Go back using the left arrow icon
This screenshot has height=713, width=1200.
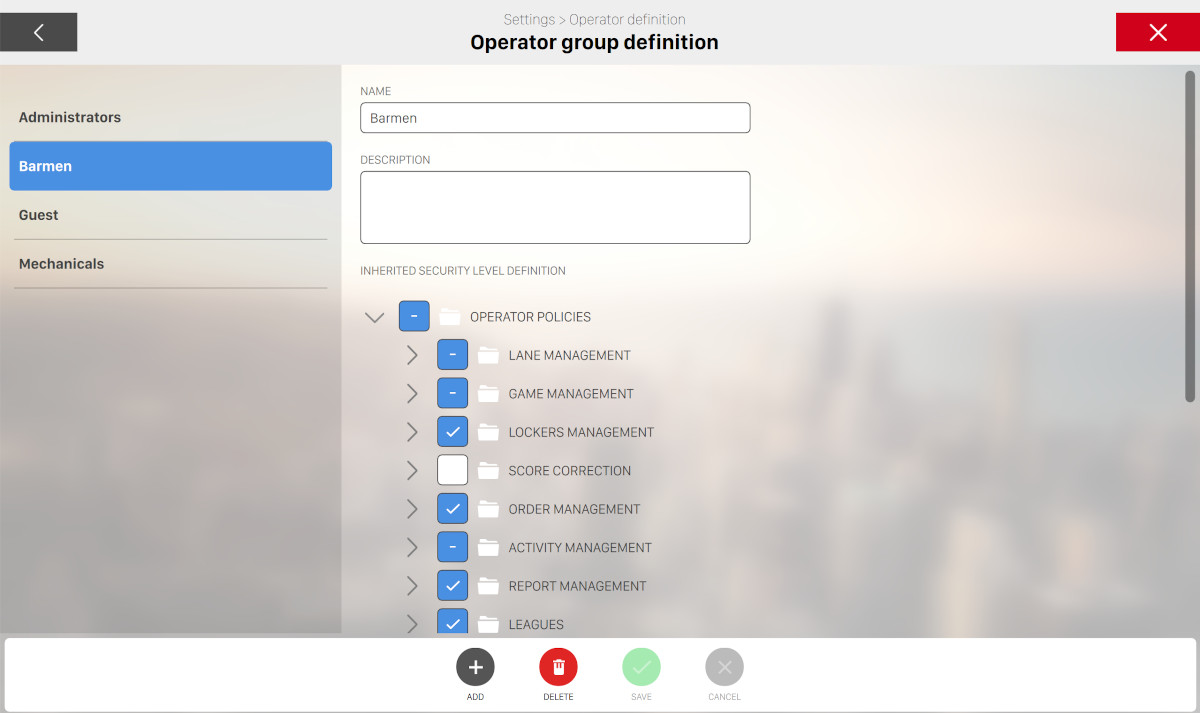(x=39, y=32)
